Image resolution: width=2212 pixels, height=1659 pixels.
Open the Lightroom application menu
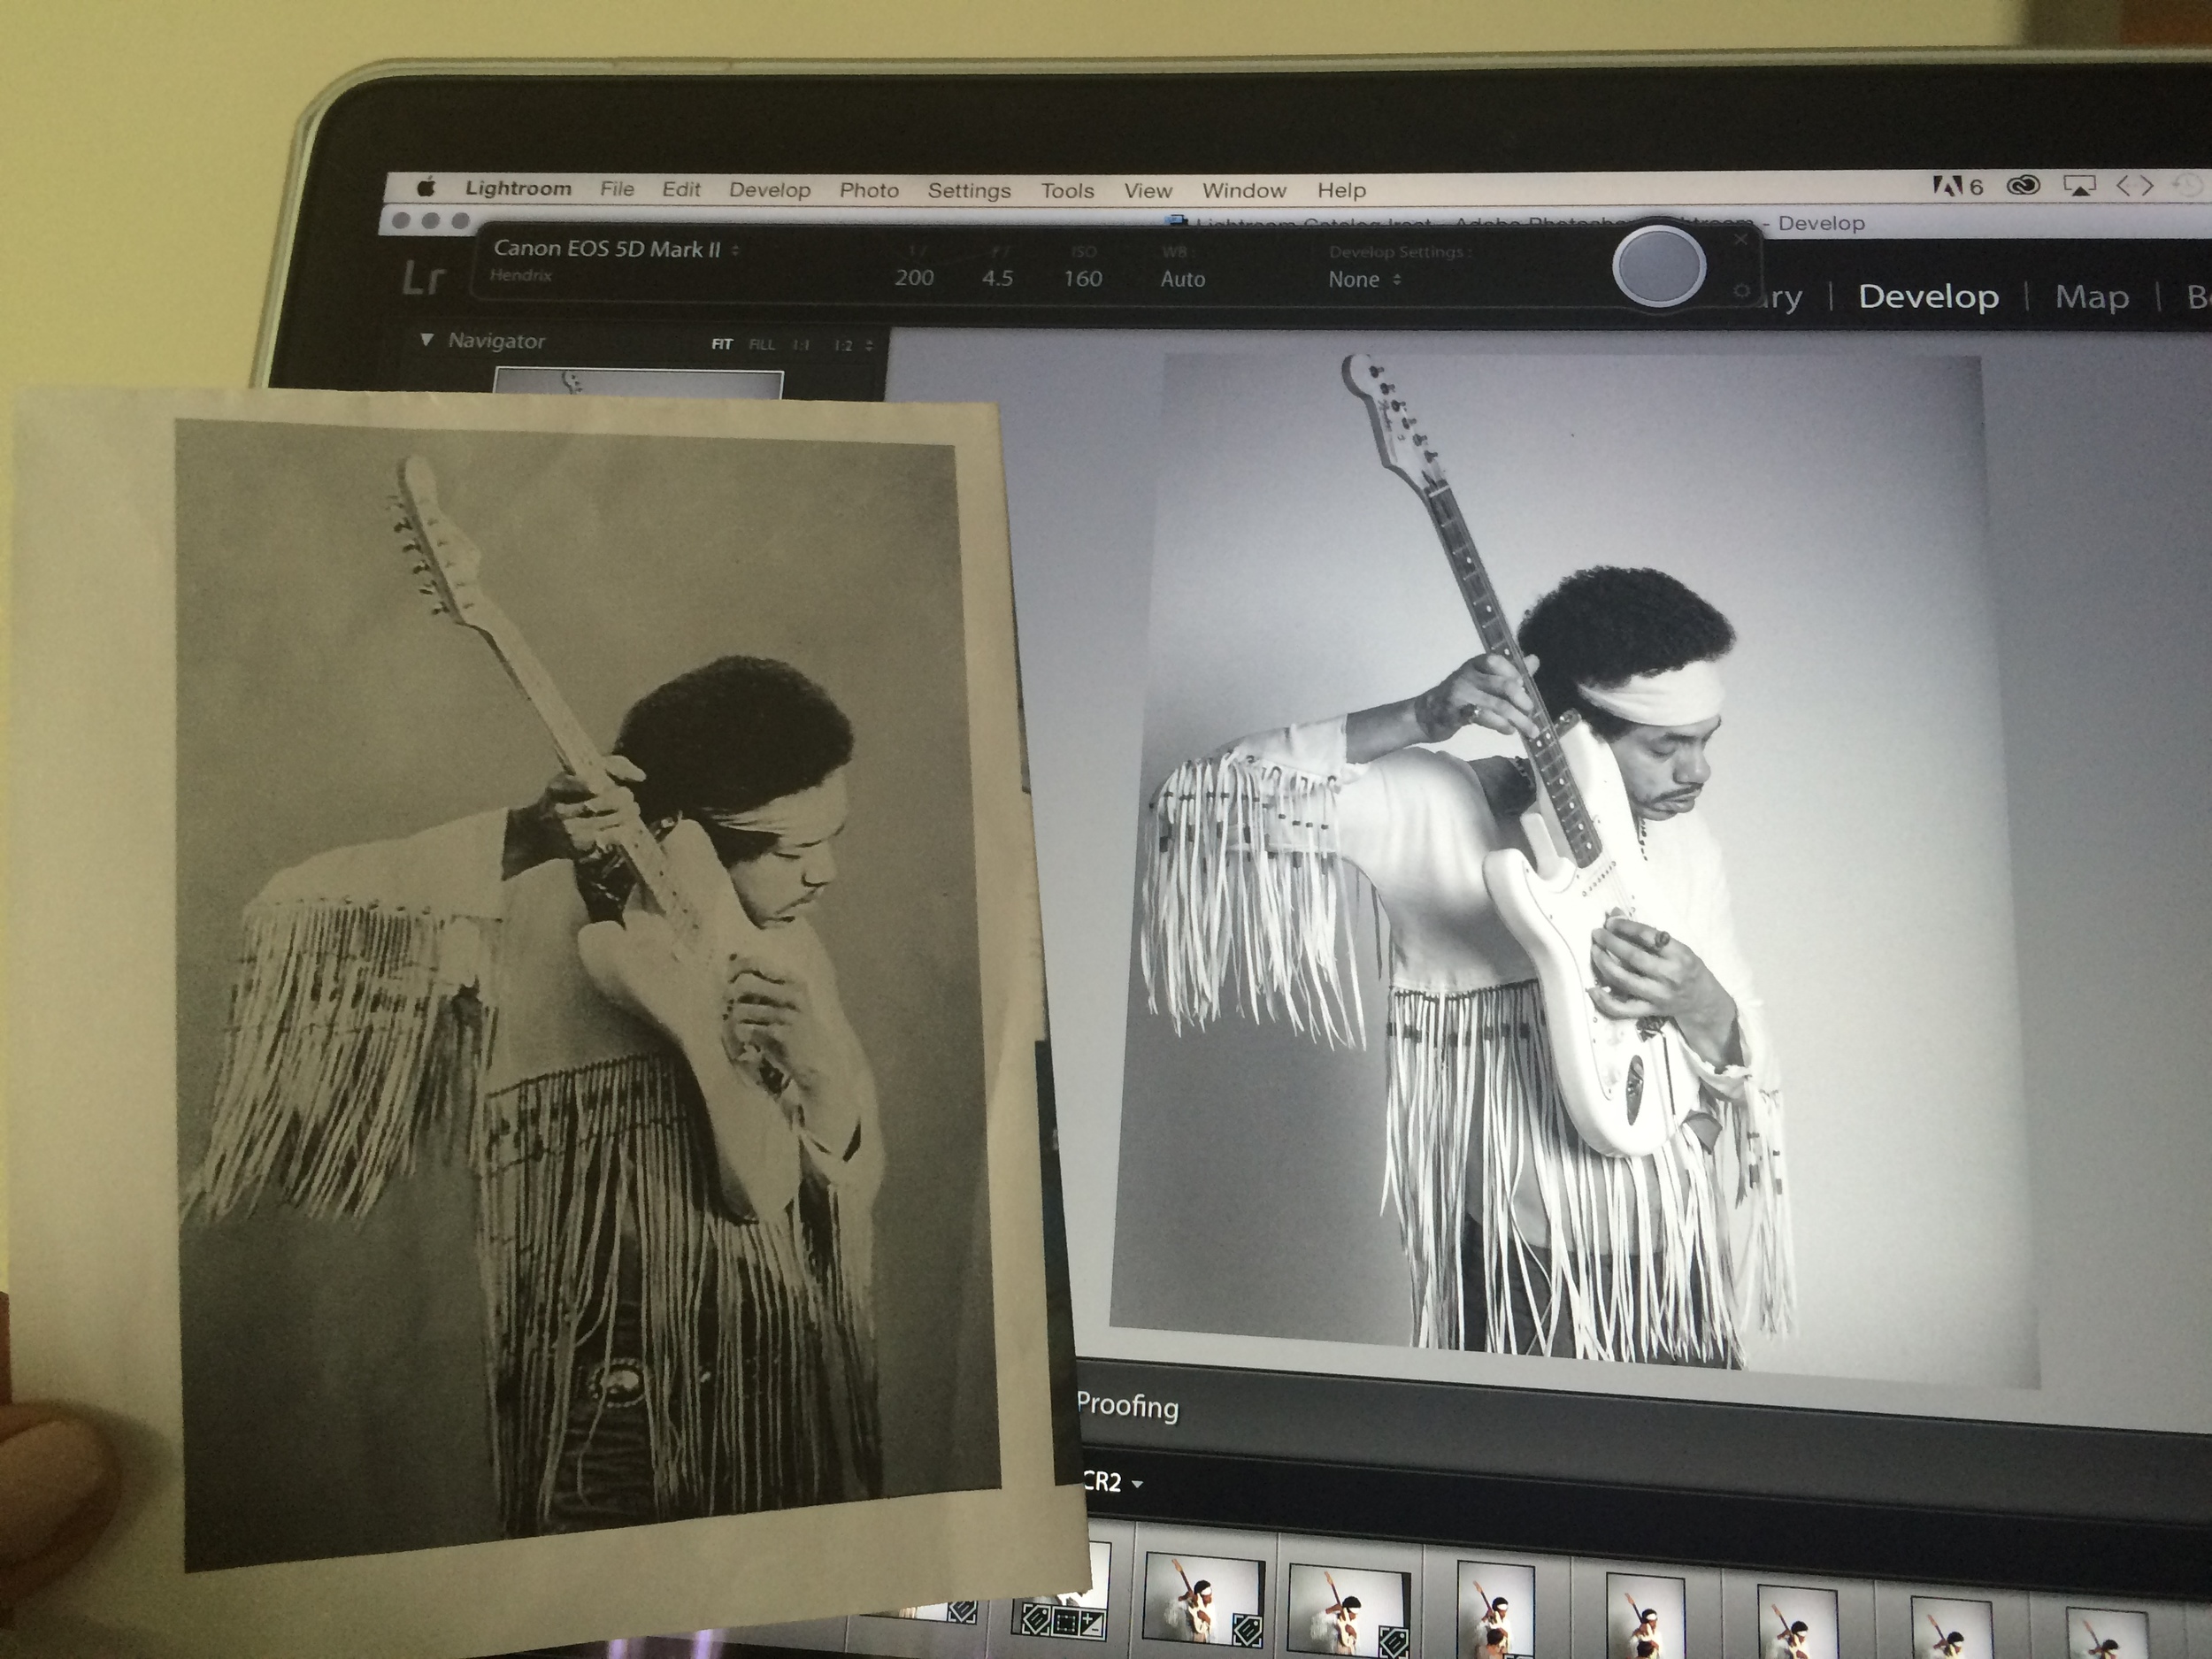click(518, 188)
